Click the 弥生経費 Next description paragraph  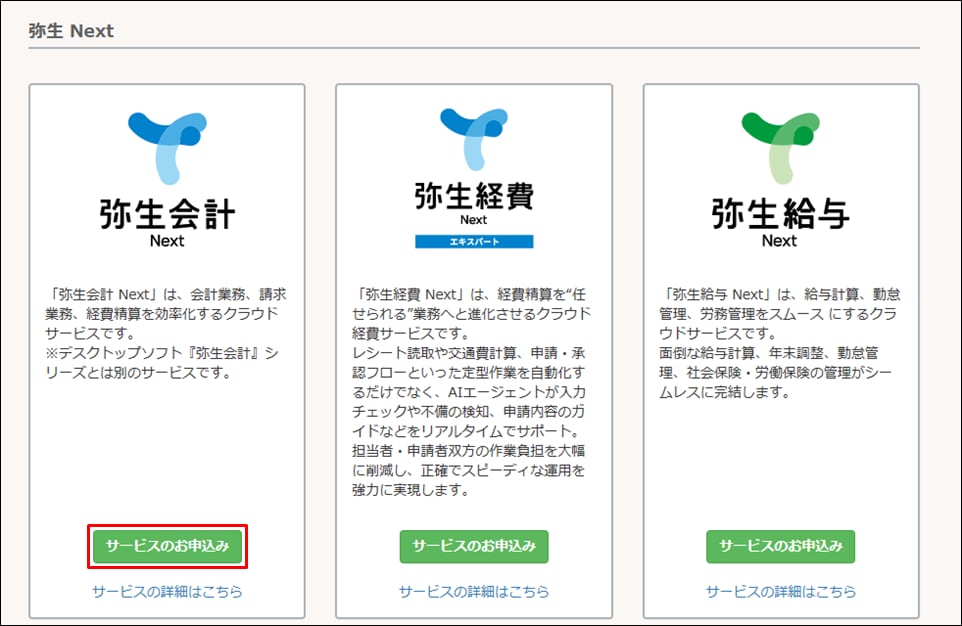click(x=470, y=392)
